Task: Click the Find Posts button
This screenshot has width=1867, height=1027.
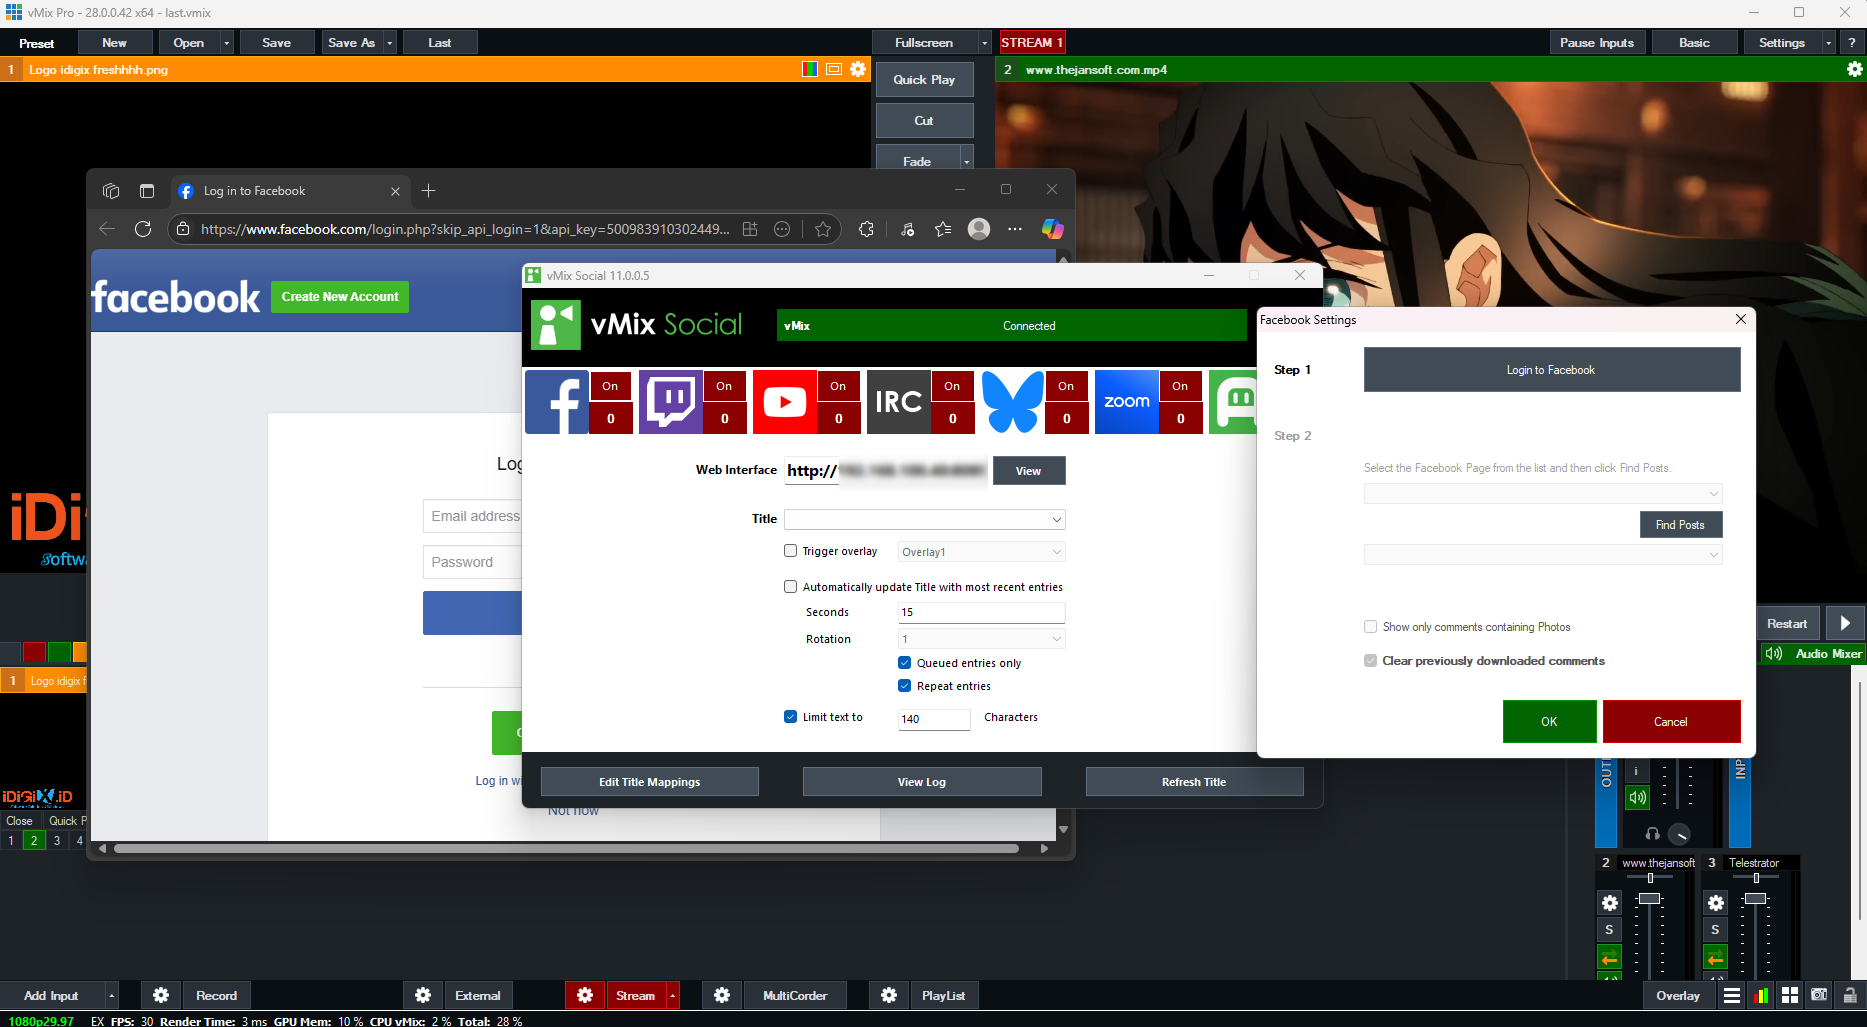Action: 1681,525
